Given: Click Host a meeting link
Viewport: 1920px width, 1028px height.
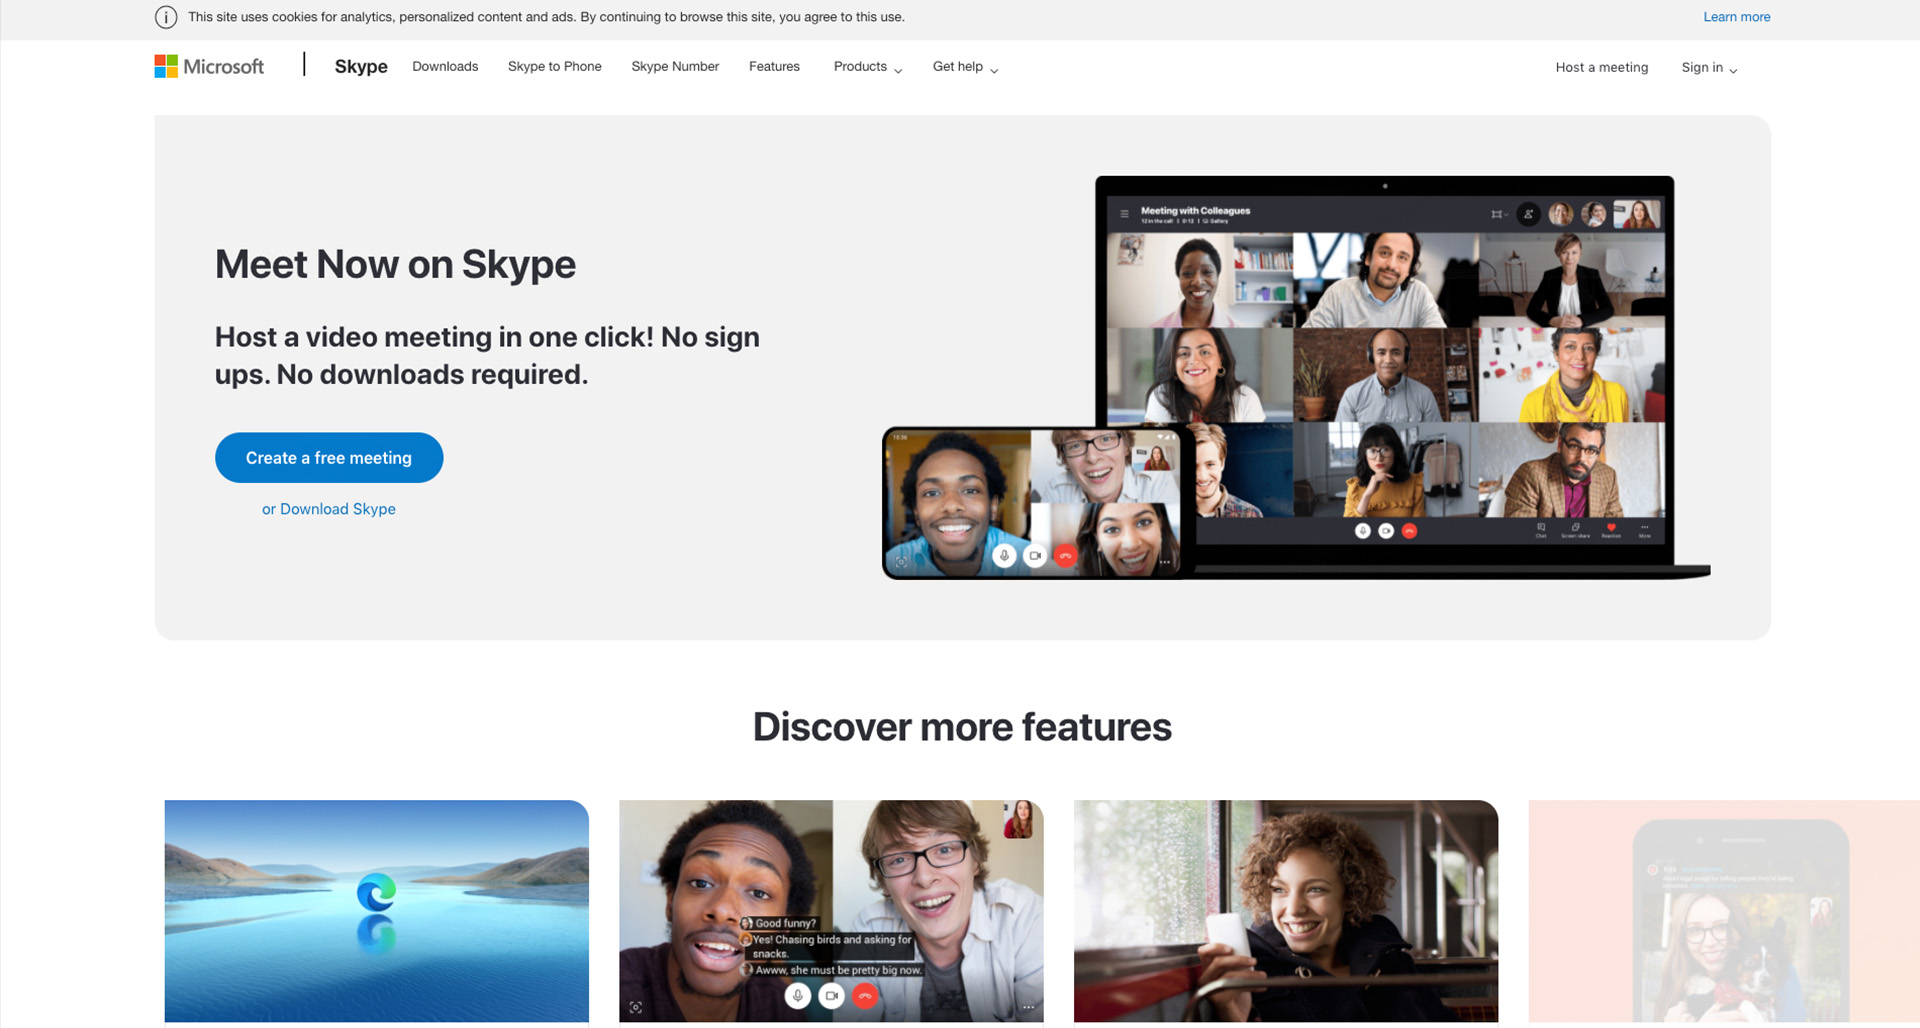Looking at the screenshot, I should [x=1602, y=67].
